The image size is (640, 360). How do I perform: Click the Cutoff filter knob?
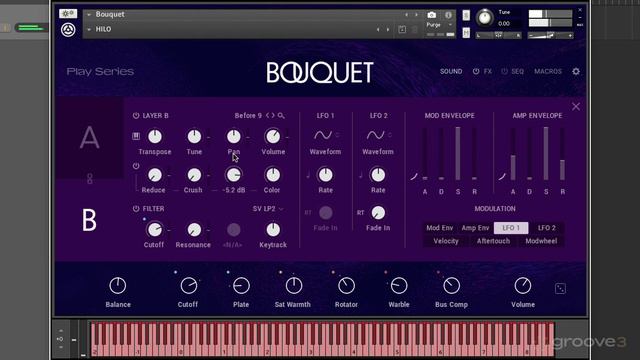[154, 230]
